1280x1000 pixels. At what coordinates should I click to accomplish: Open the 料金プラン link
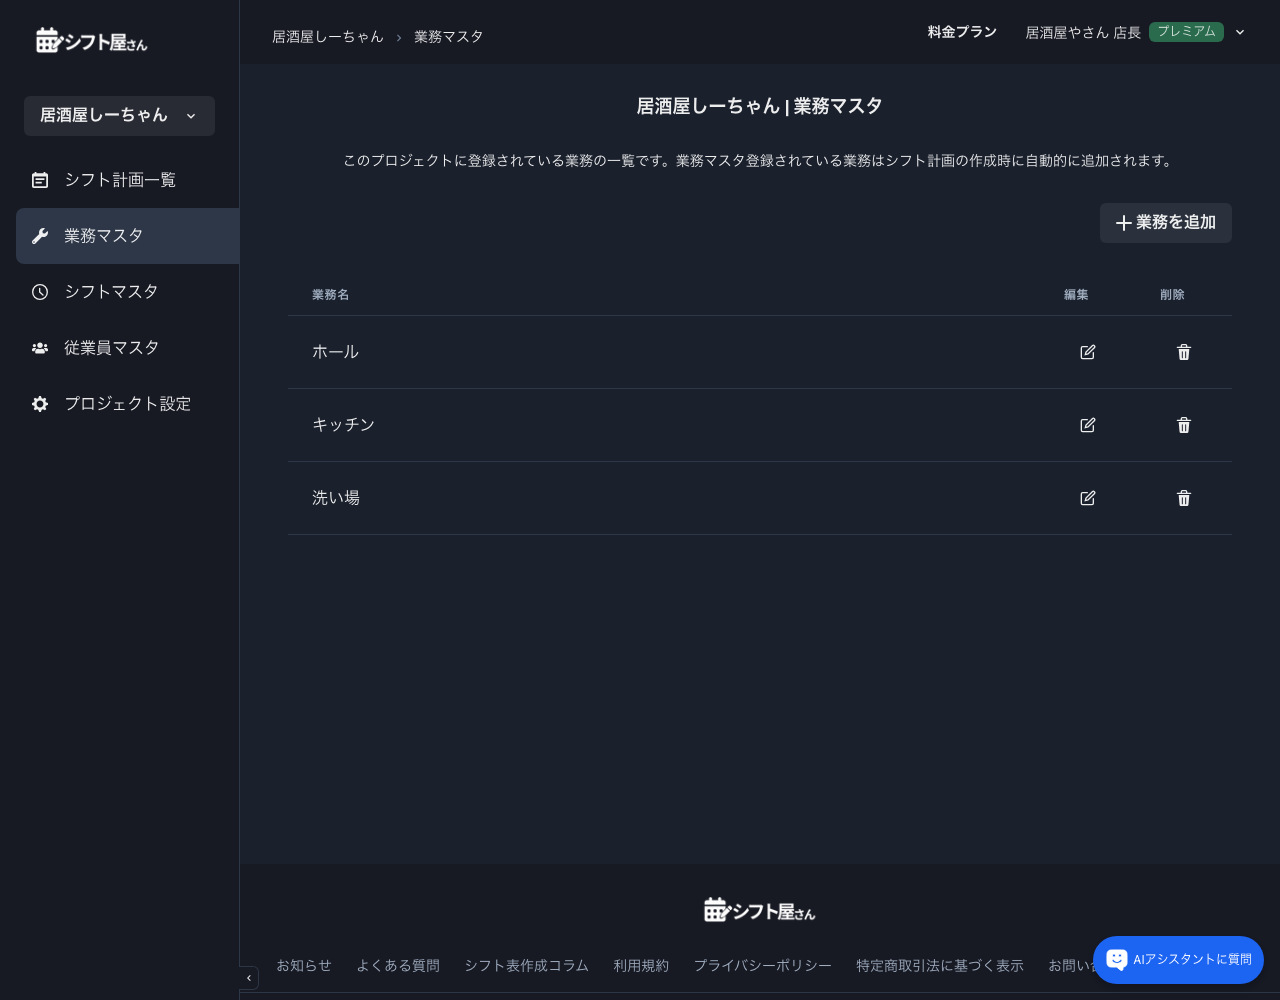(x=962, y=32)
